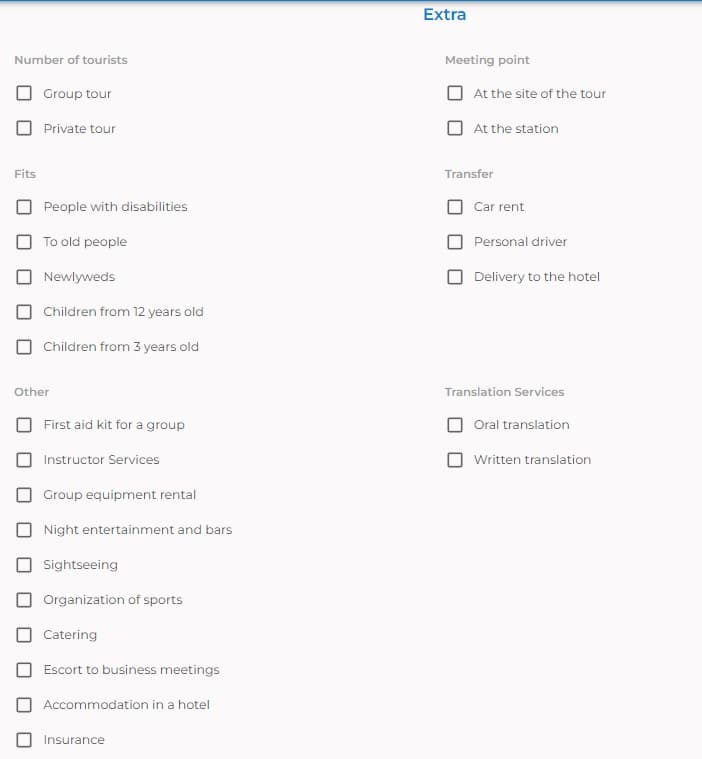
Task: Check the Group tour checkbox
Action: (x=24, y=93)
